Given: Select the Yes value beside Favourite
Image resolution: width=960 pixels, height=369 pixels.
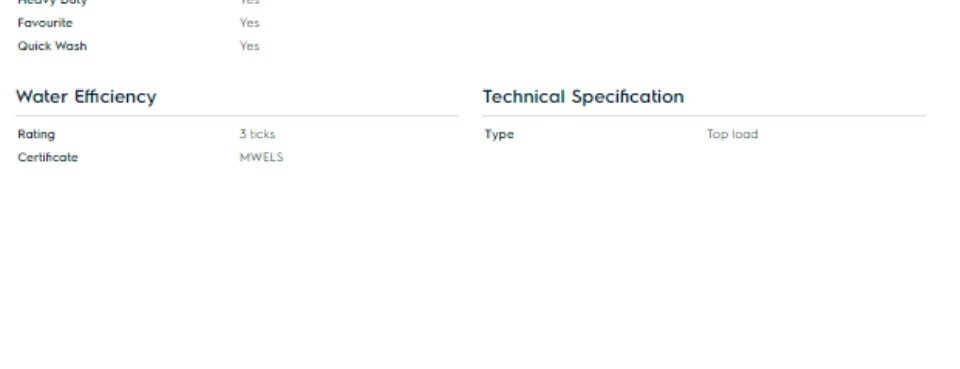Looking at the screenshot, I should click(x=250, y=23).
